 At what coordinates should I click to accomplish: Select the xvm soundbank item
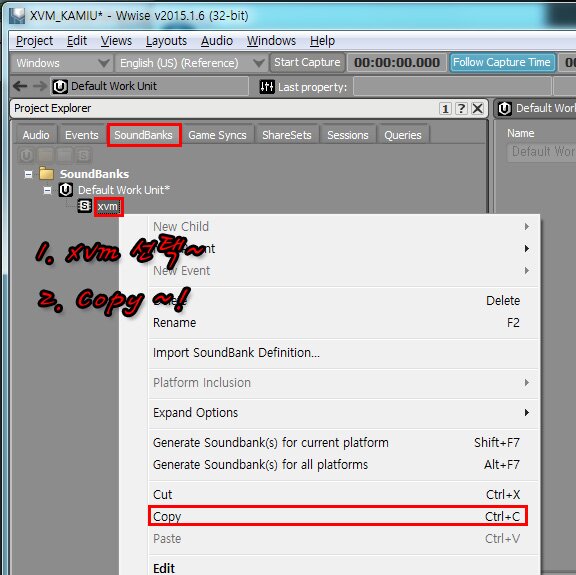click(108, 206)
